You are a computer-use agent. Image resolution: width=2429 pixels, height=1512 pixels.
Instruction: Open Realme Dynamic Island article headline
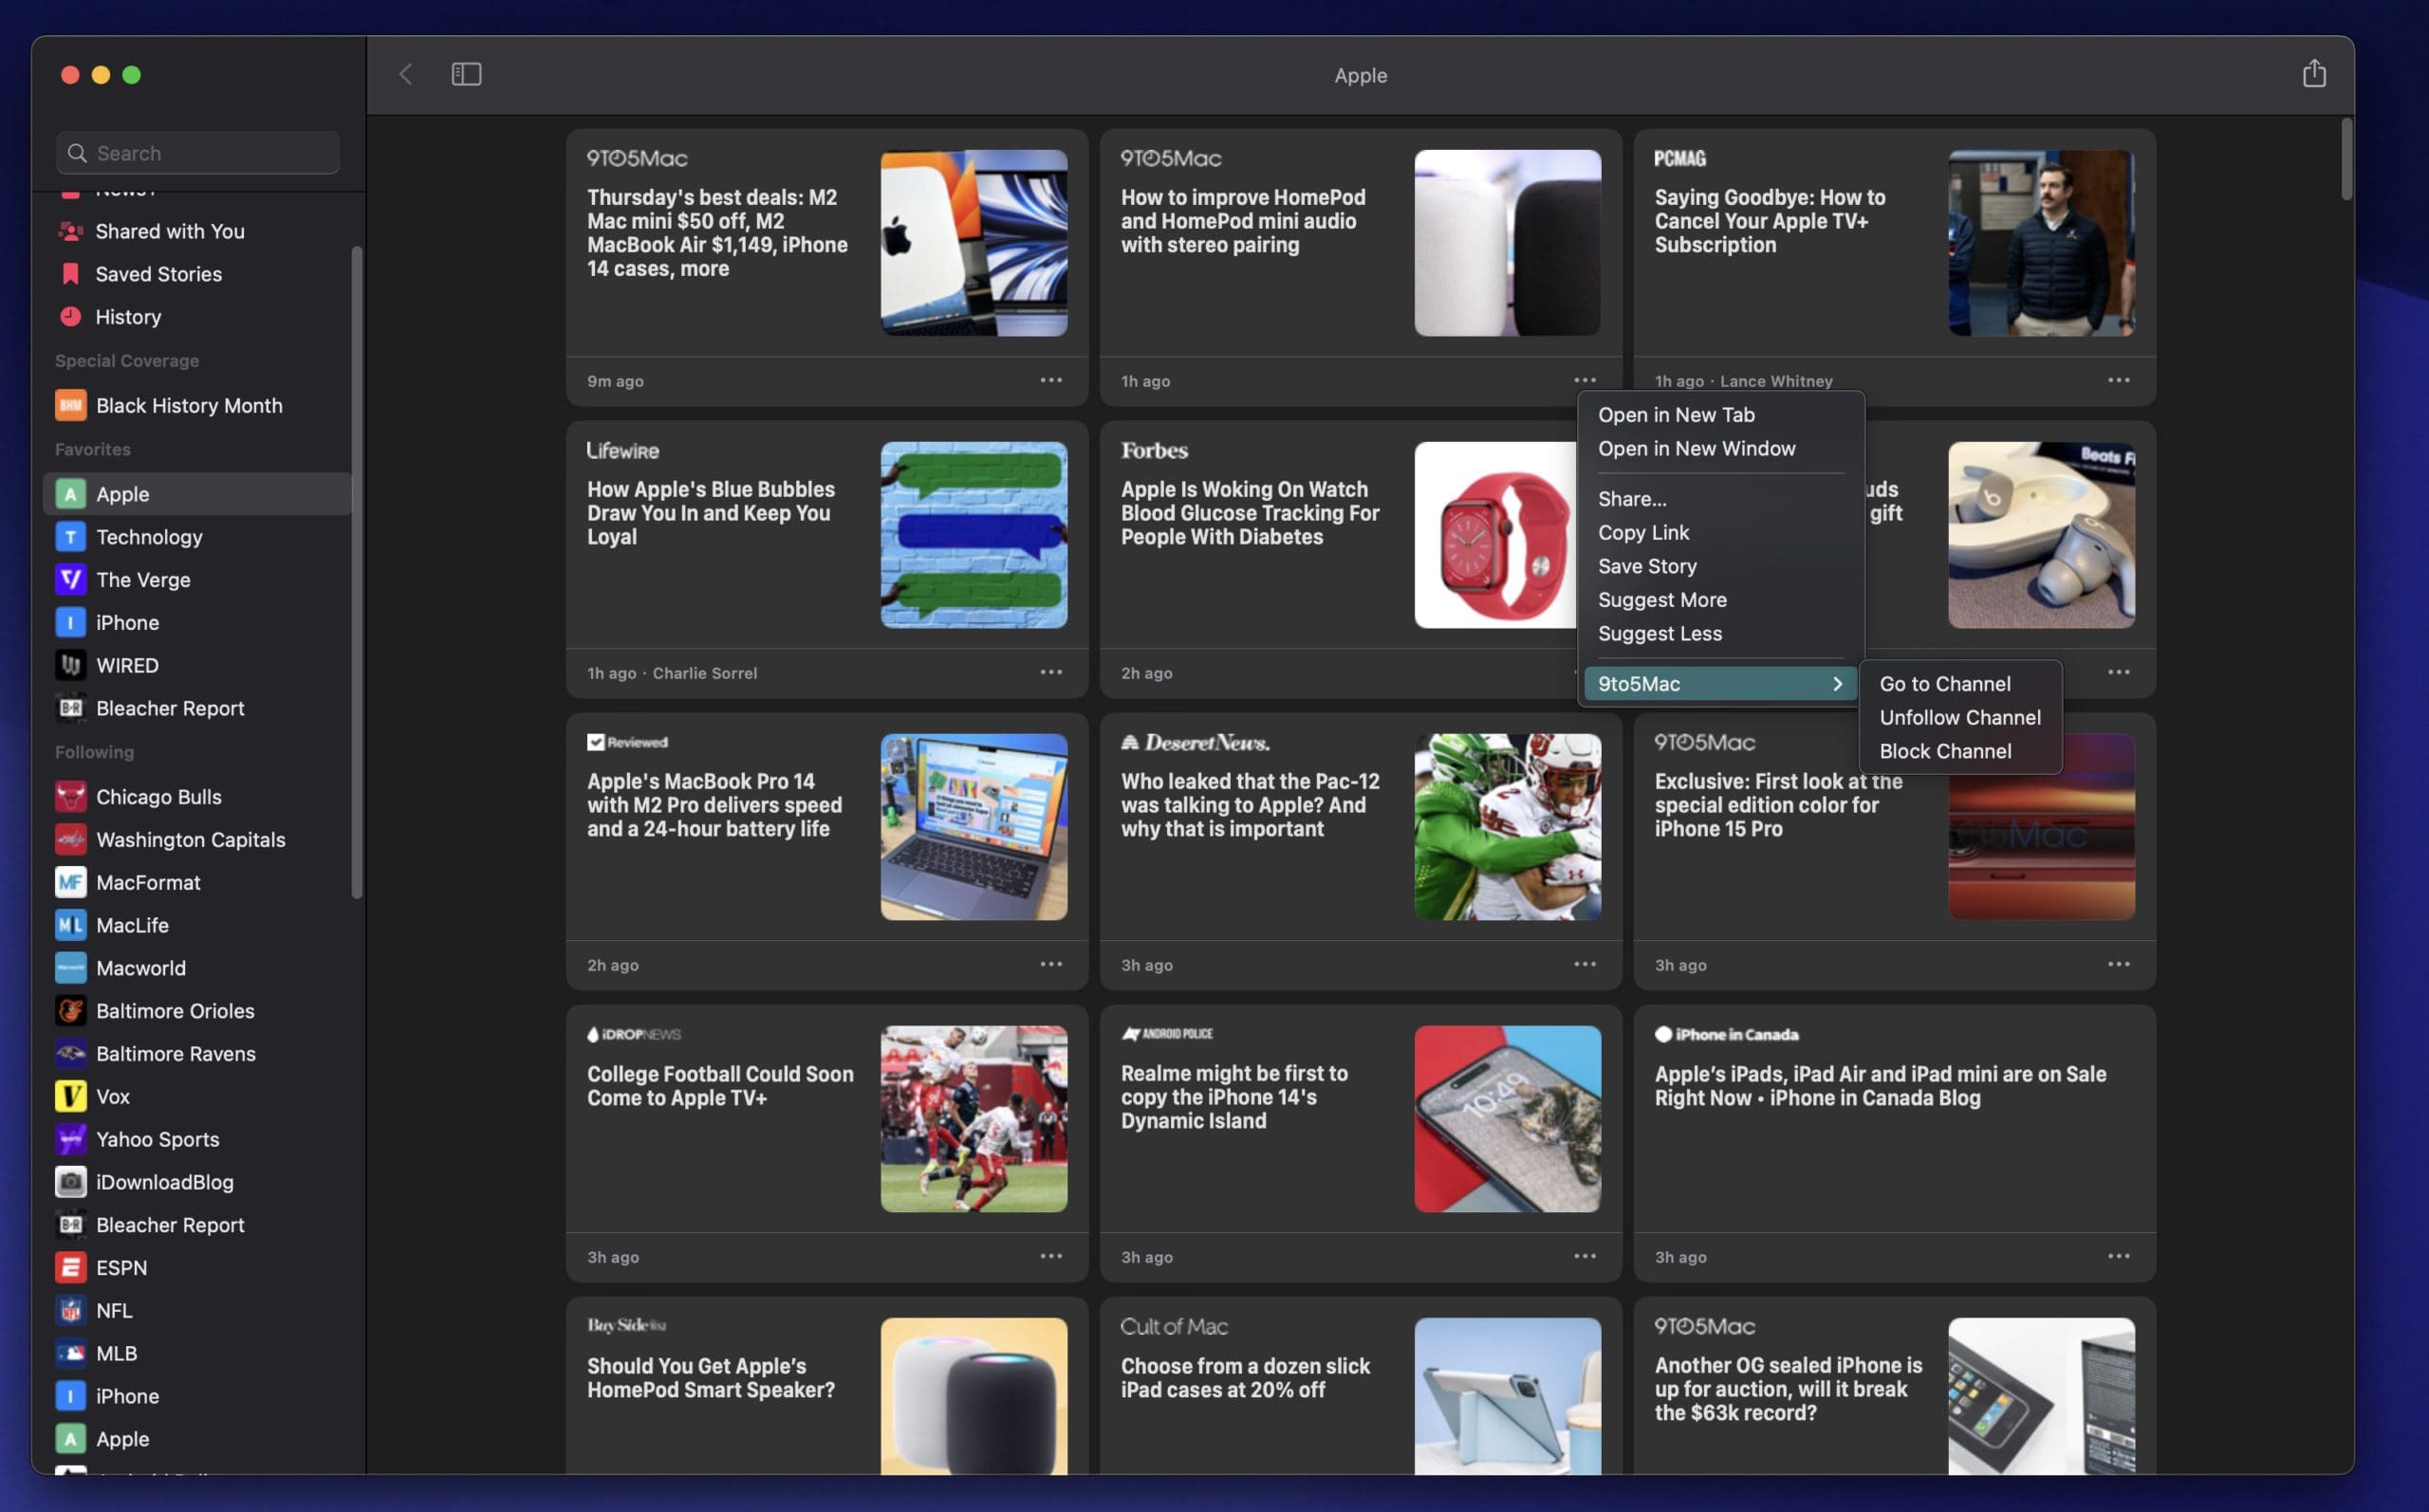click(x=1234, y=1097)
